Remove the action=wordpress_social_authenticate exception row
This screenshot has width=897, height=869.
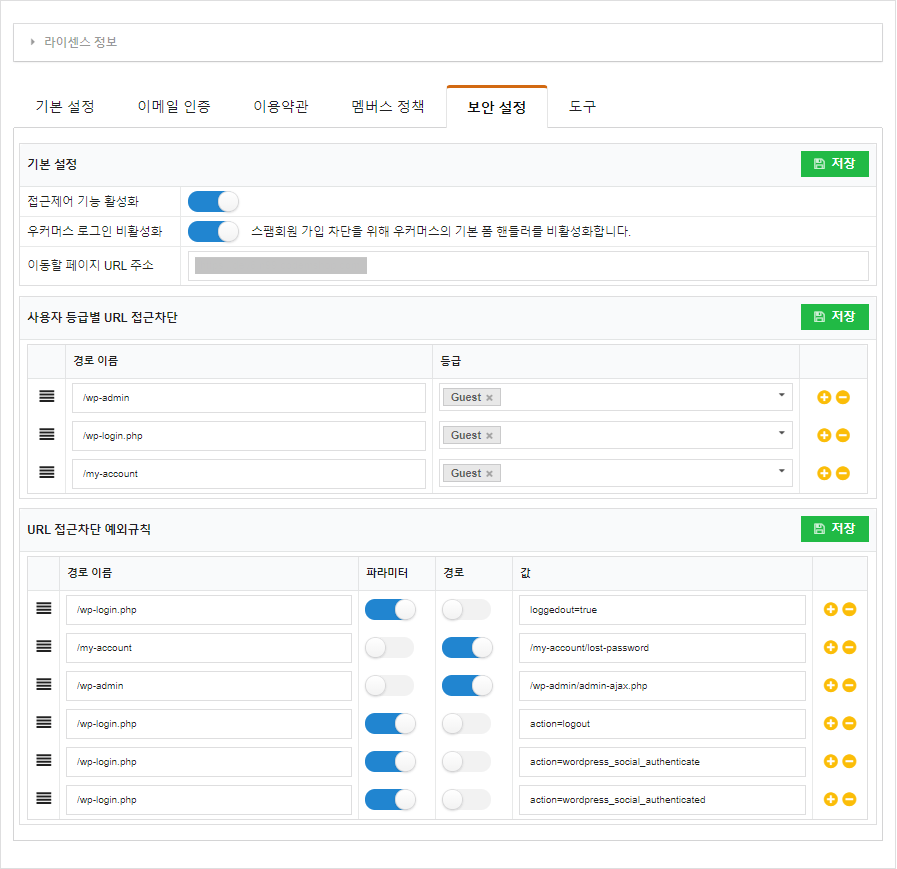850,761
